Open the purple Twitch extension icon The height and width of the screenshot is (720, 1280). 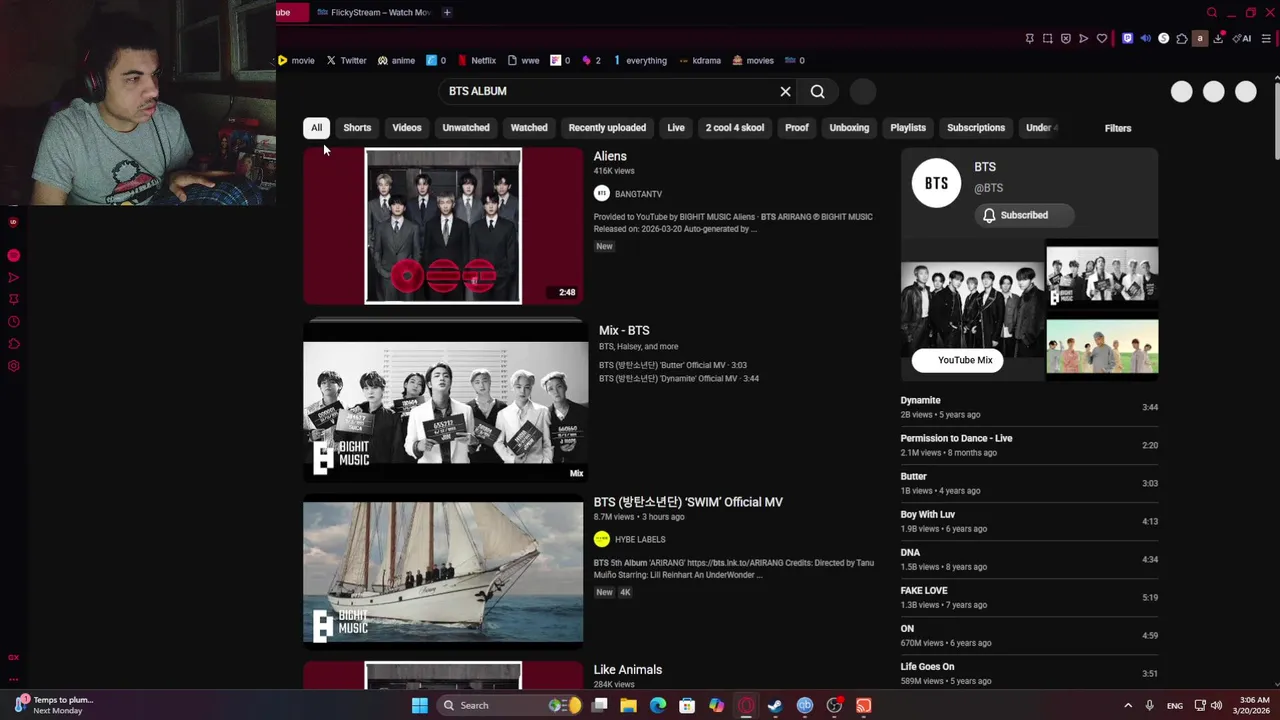(1127, 38)
